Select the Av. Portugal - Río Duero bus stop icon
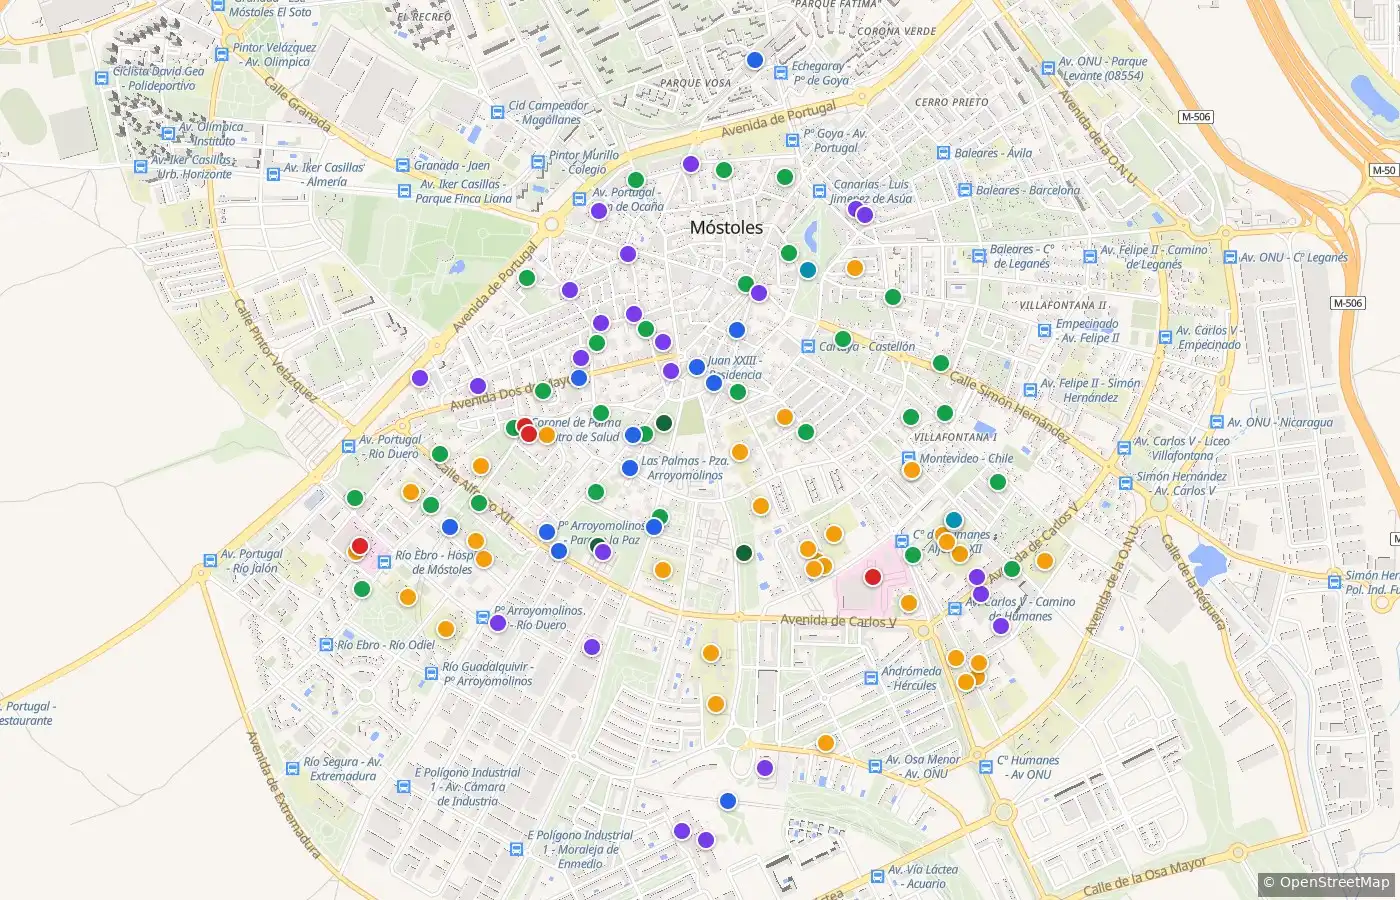Screen dimensions: 1400x900 348,447
